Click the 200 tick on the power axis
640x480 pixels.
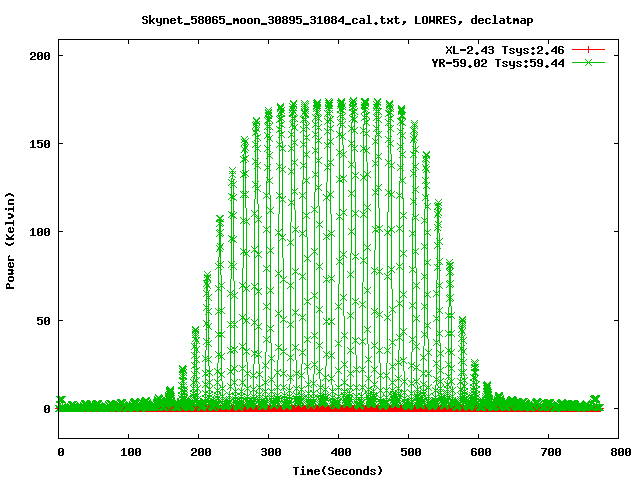coord(40,56)
